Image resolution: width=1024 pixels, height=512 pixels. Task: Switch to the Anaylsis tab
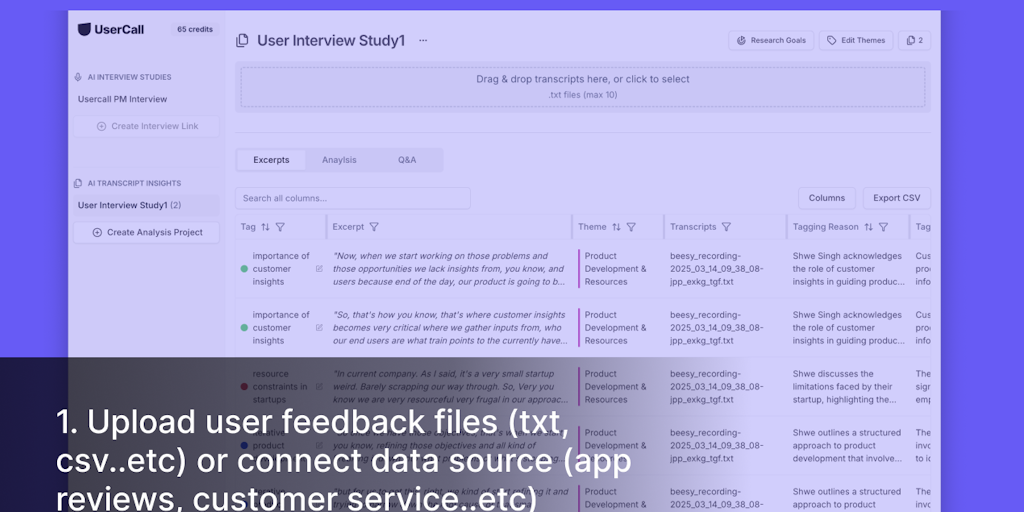pos(339,160)
